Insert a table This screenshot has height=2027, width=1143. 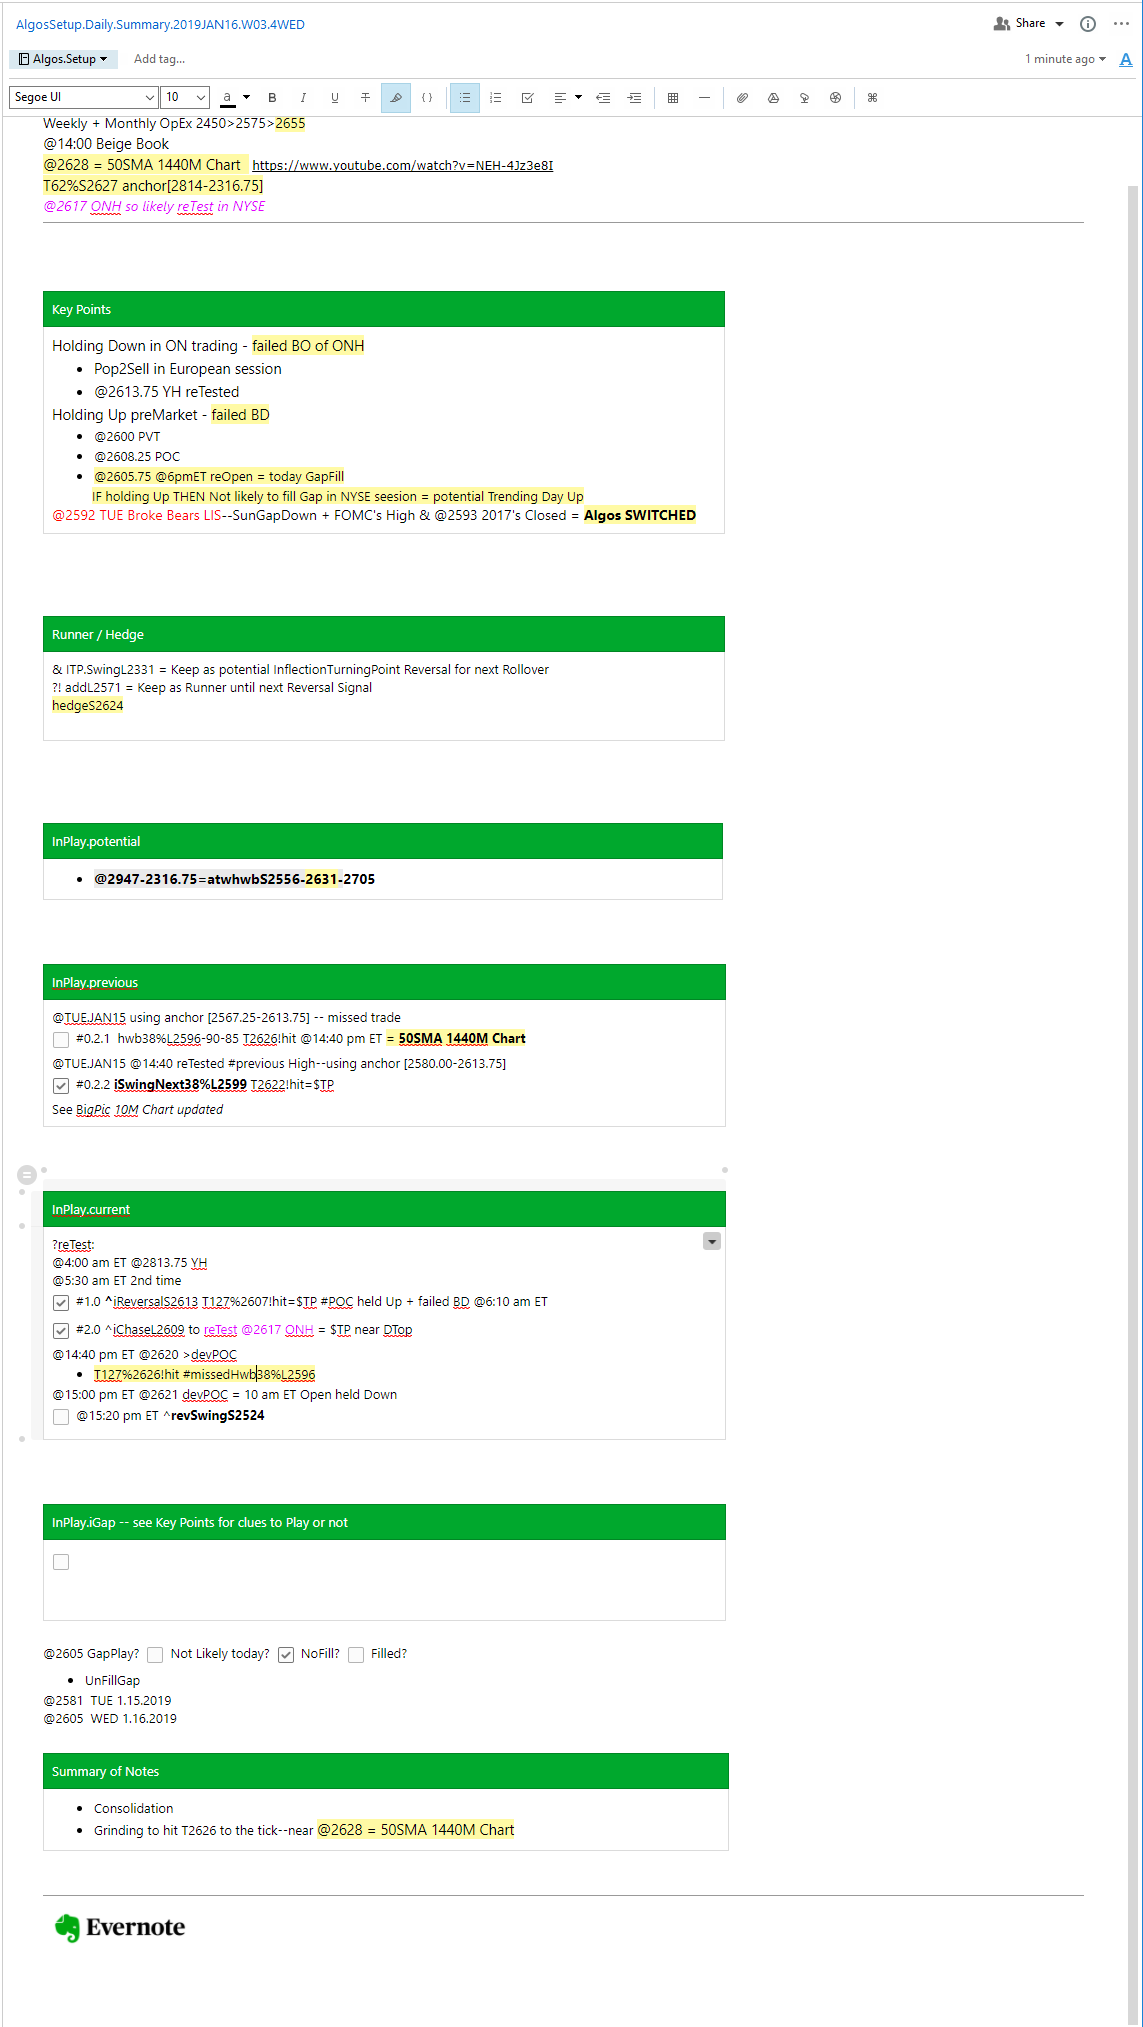[x=673, y=98]
